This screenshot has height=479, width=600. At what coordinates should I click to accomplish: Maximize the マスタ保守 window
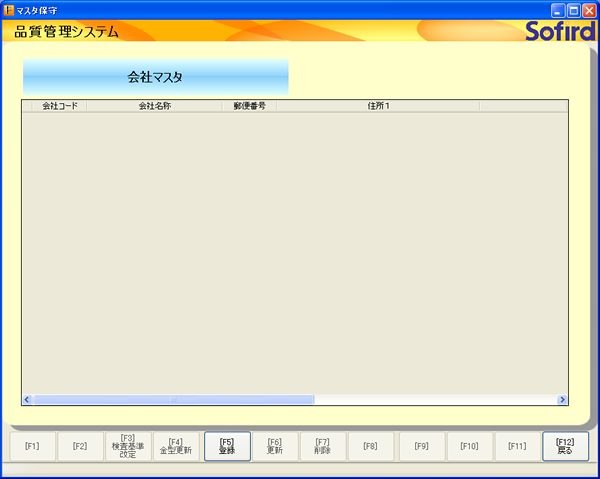[573, 9]
